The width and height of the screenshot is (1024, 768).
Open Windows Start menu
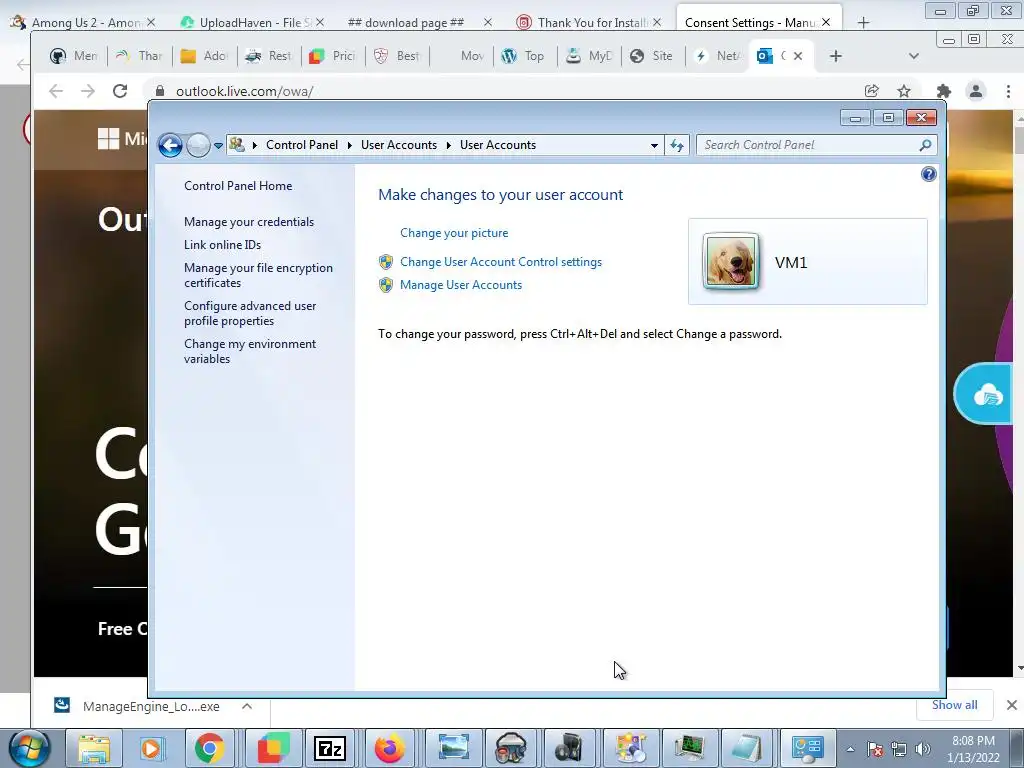29,748
